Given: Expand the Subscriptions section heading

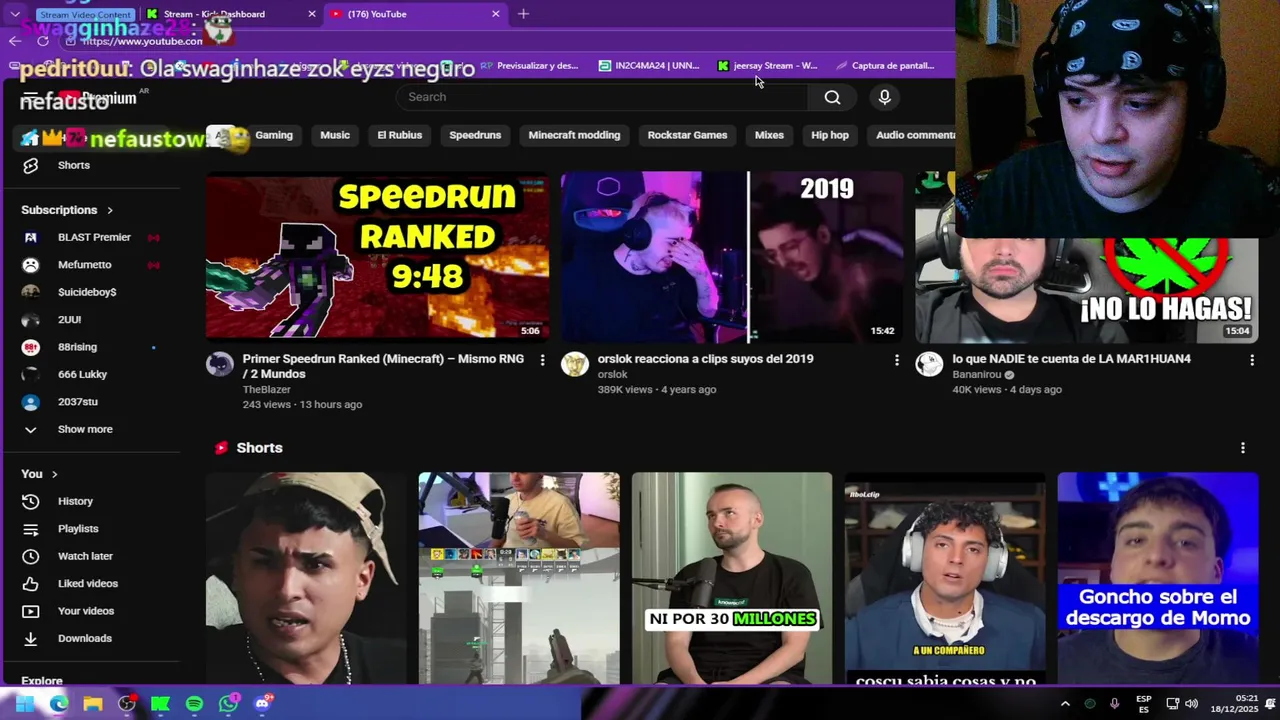Looking at the screenshot, I should 67,210.
